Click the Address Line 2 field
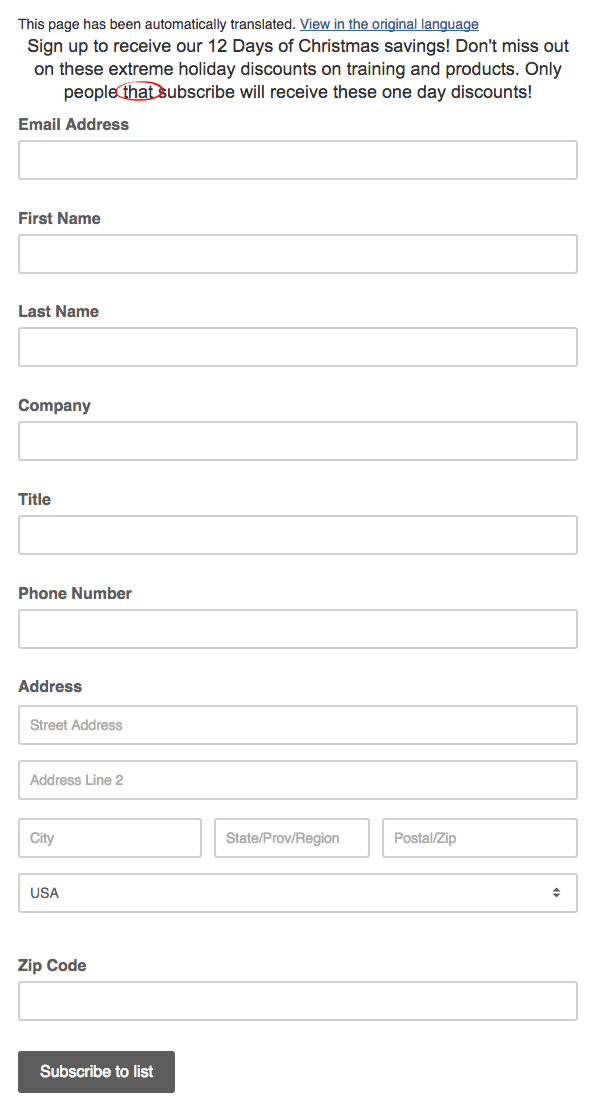This screenshot has height=1120, width=598. (x=297, y=780)
